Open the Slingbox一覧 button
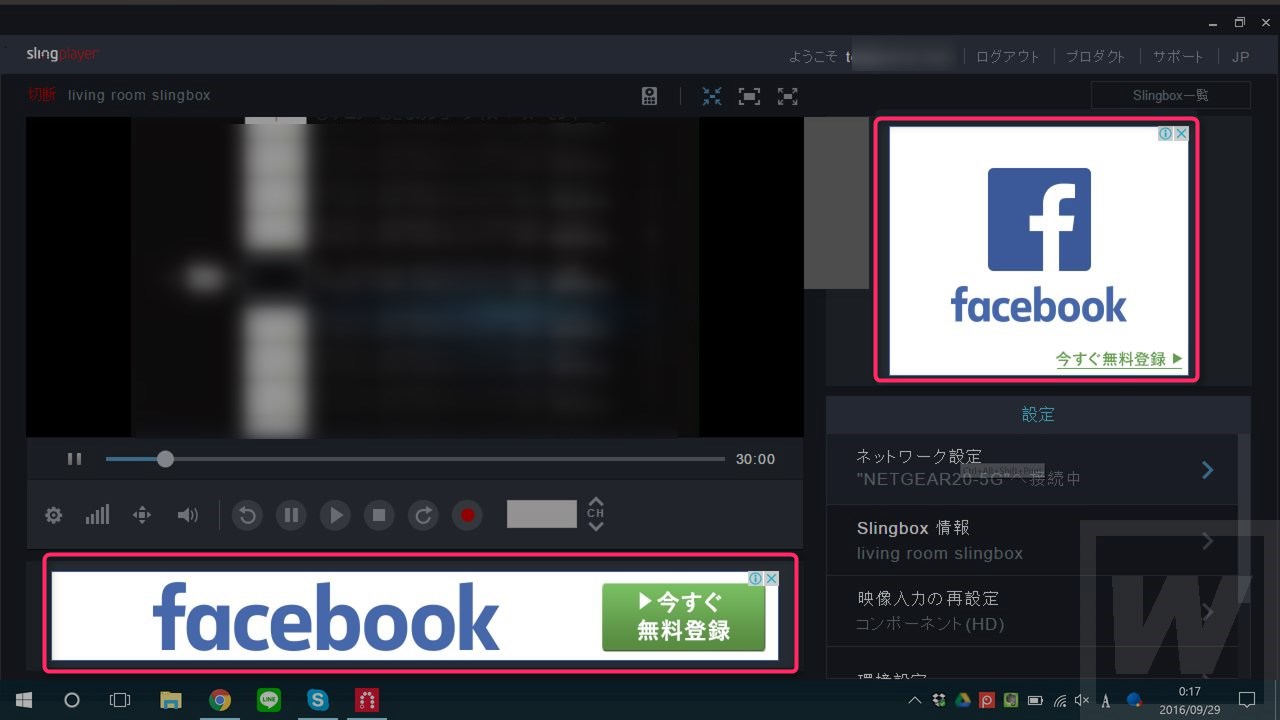 point(1171,95)
